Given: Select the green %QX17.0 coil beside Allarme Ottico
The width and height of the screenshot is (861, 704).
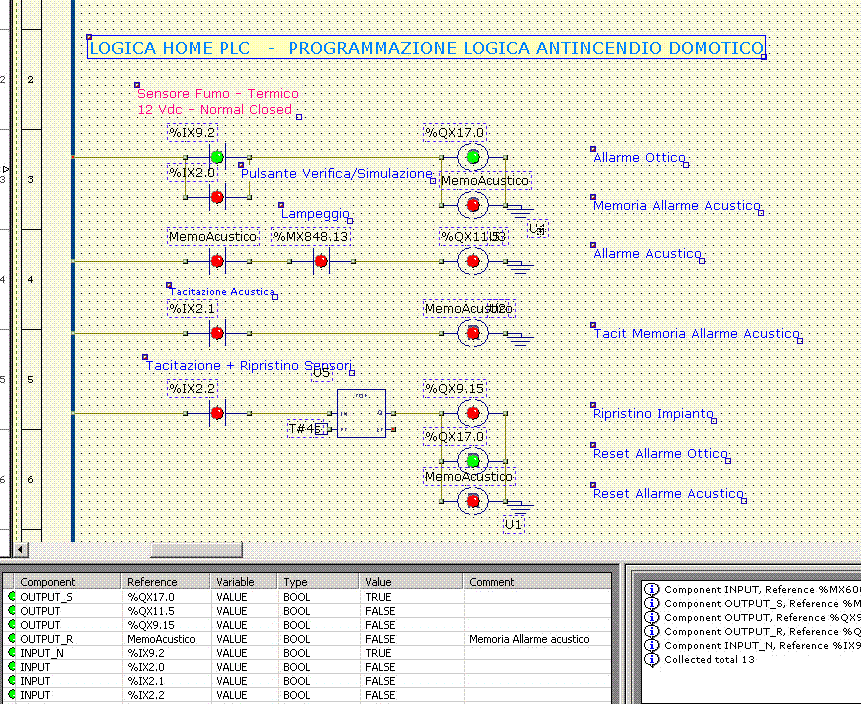Looking at the screenshot, I should [472, 157].
